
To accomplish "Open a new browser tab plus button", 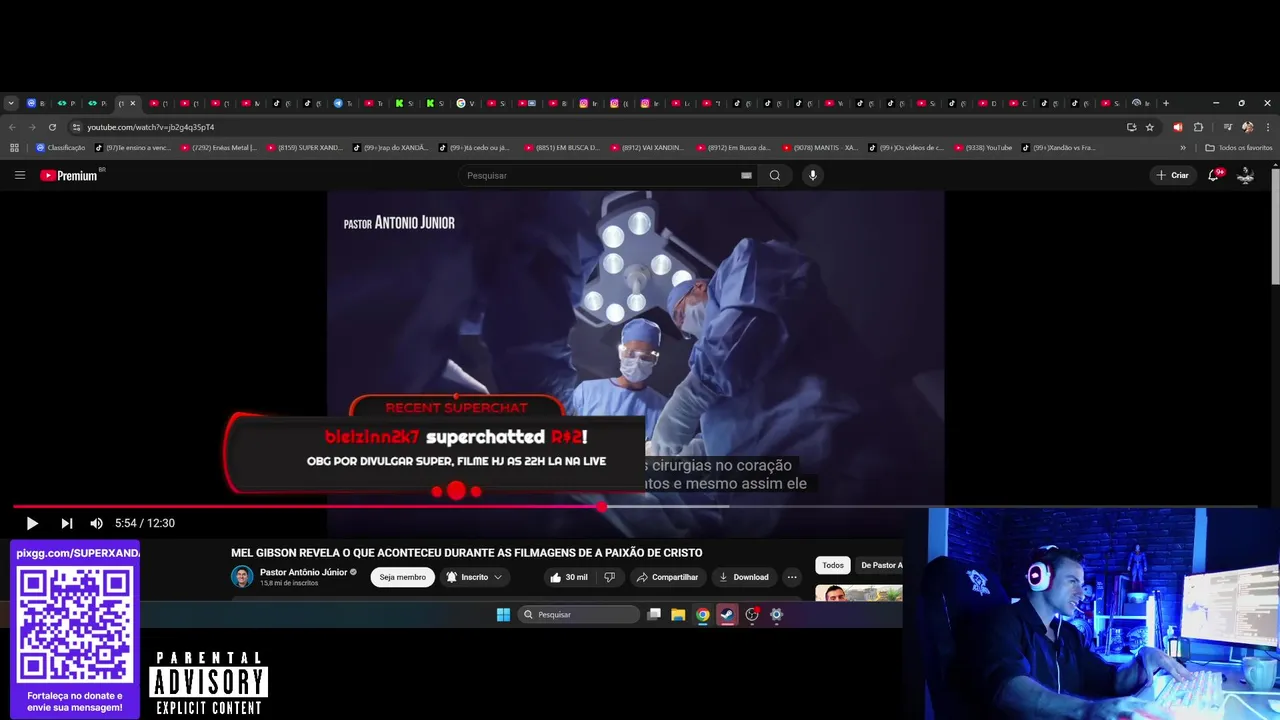I will point(1165,103).
